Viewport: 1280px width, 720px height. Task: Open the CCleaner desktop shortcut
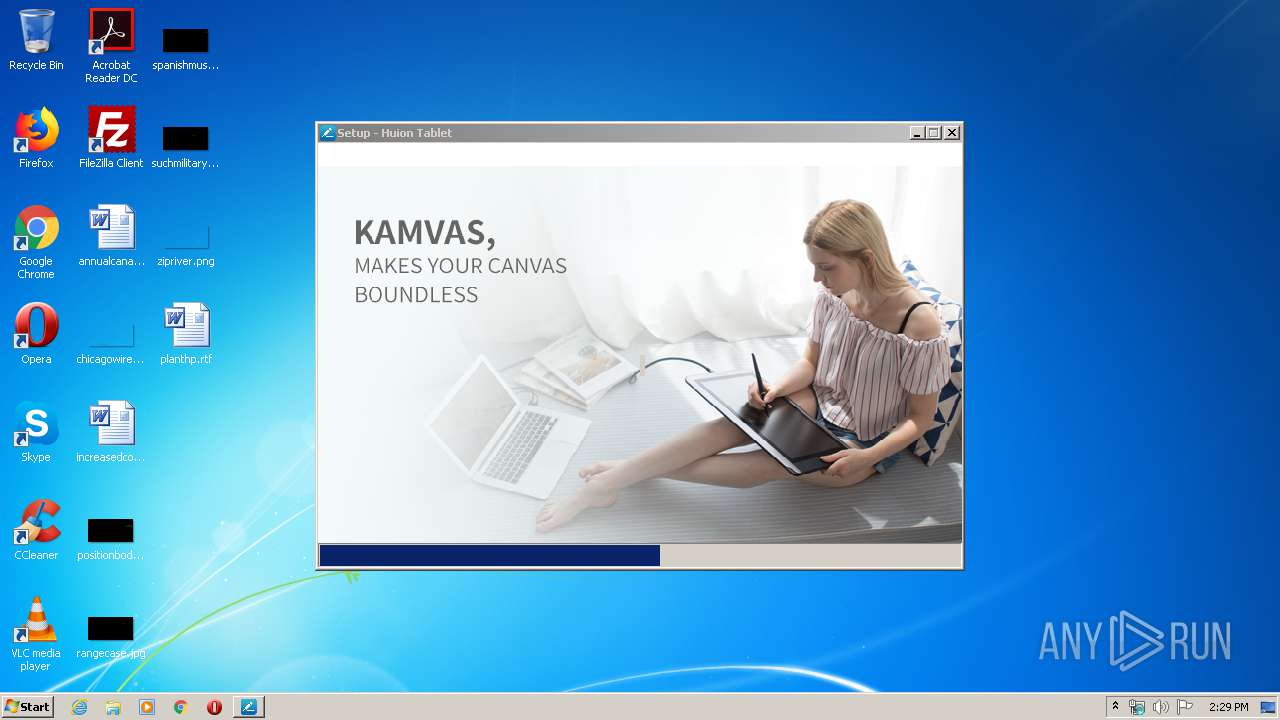point(36,531)
